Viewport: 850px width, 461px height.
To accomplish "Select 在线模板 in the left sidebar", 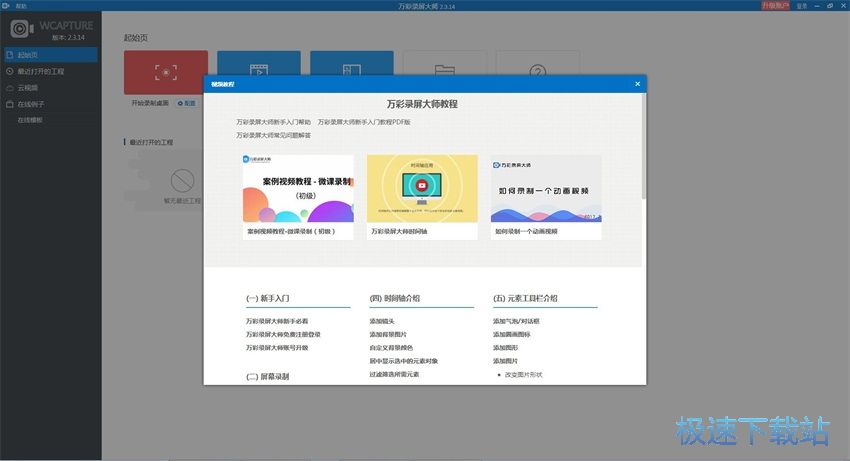I will pyautogui.click(x=30, y=120).
